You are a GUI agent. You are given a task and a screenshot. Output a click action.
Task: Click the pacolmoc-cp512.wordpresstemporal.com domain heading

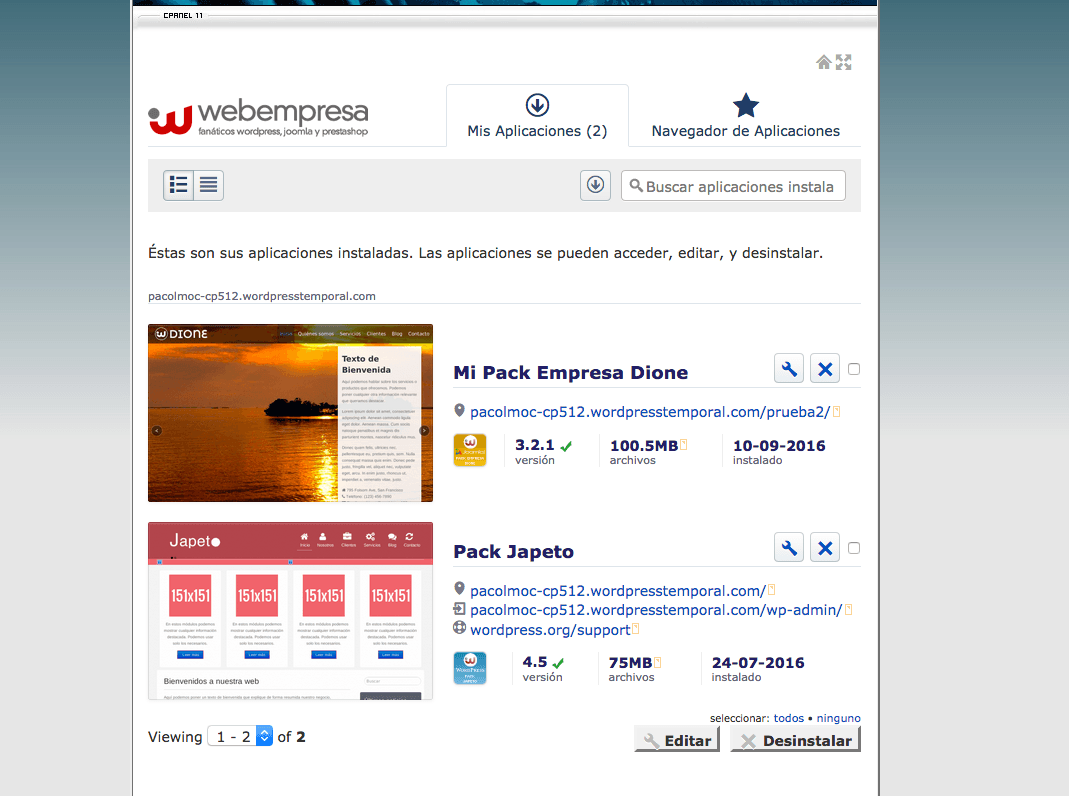tap(262, 296)
